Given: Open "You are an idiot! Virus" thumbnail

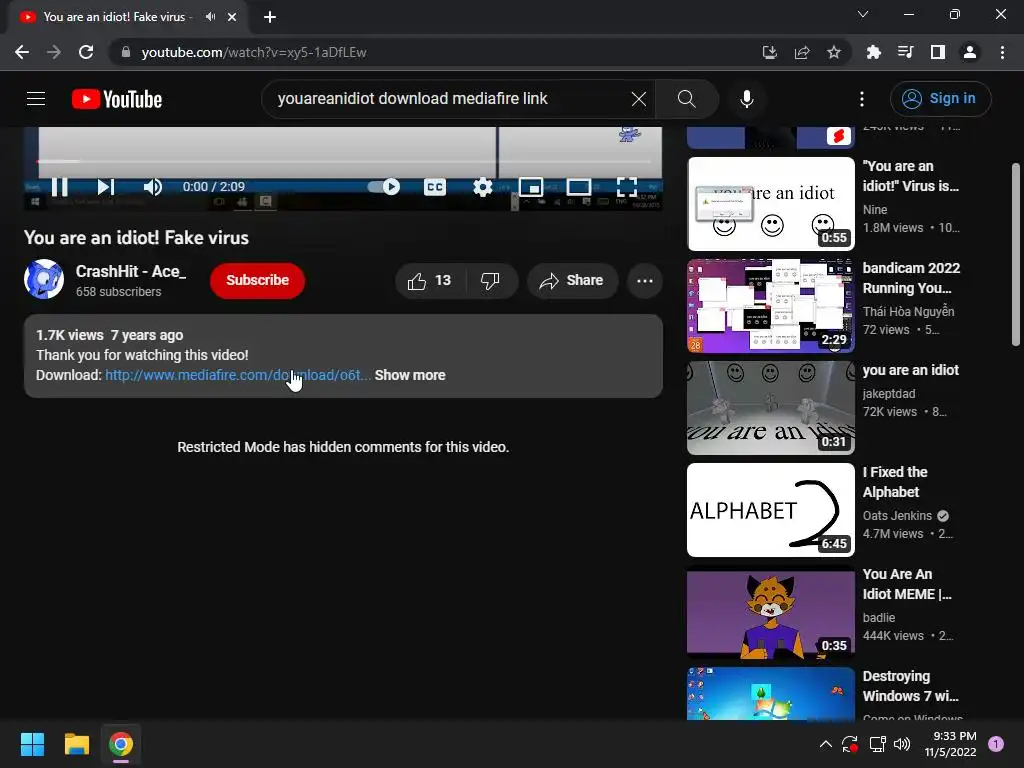Looking at the screenshot, I should [x=771, y=204].
